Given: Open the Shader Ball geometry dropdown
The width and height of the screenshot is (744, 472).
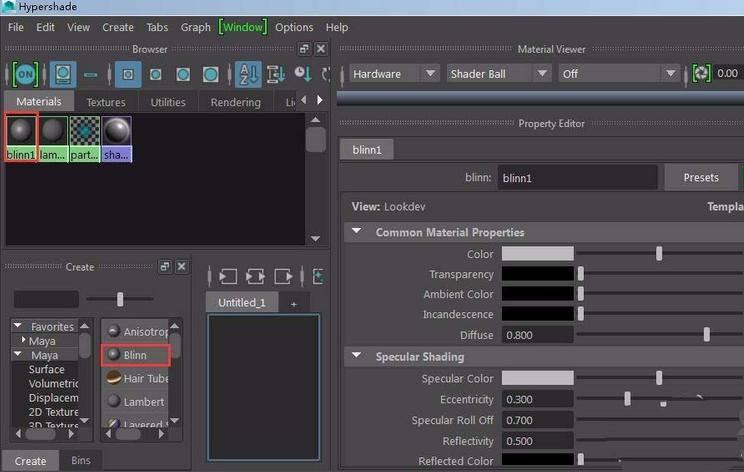Looking at the screenshot, I should [498, 74].
